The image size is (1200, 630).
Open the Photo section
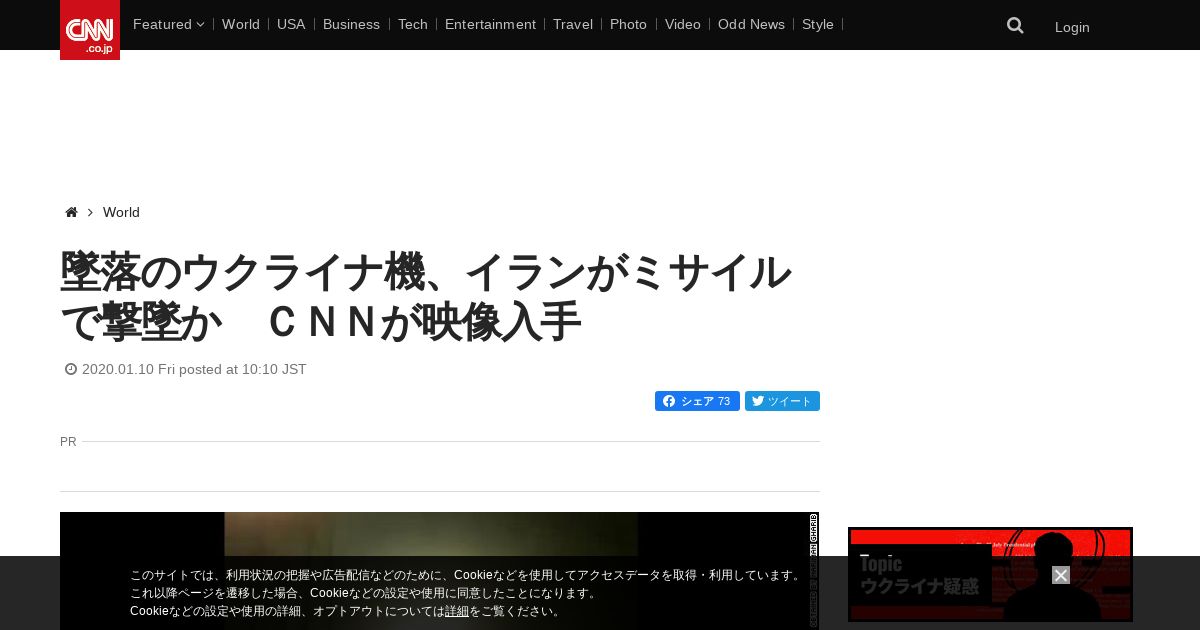point(628,24)
